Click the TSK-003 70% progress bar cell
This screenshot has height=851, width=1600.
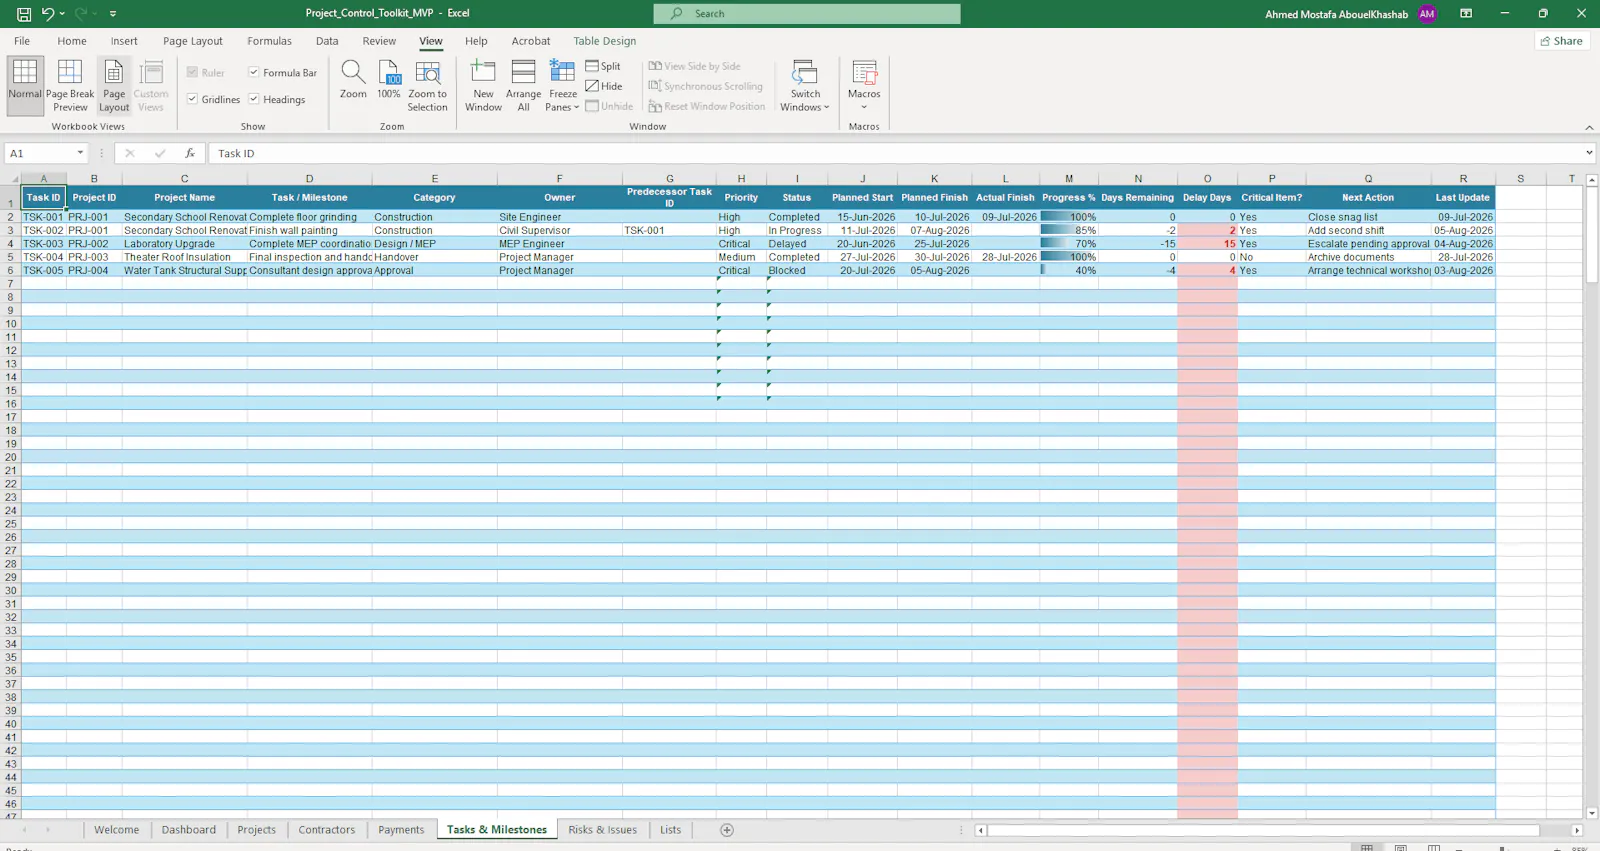[x=1069, y=244]
